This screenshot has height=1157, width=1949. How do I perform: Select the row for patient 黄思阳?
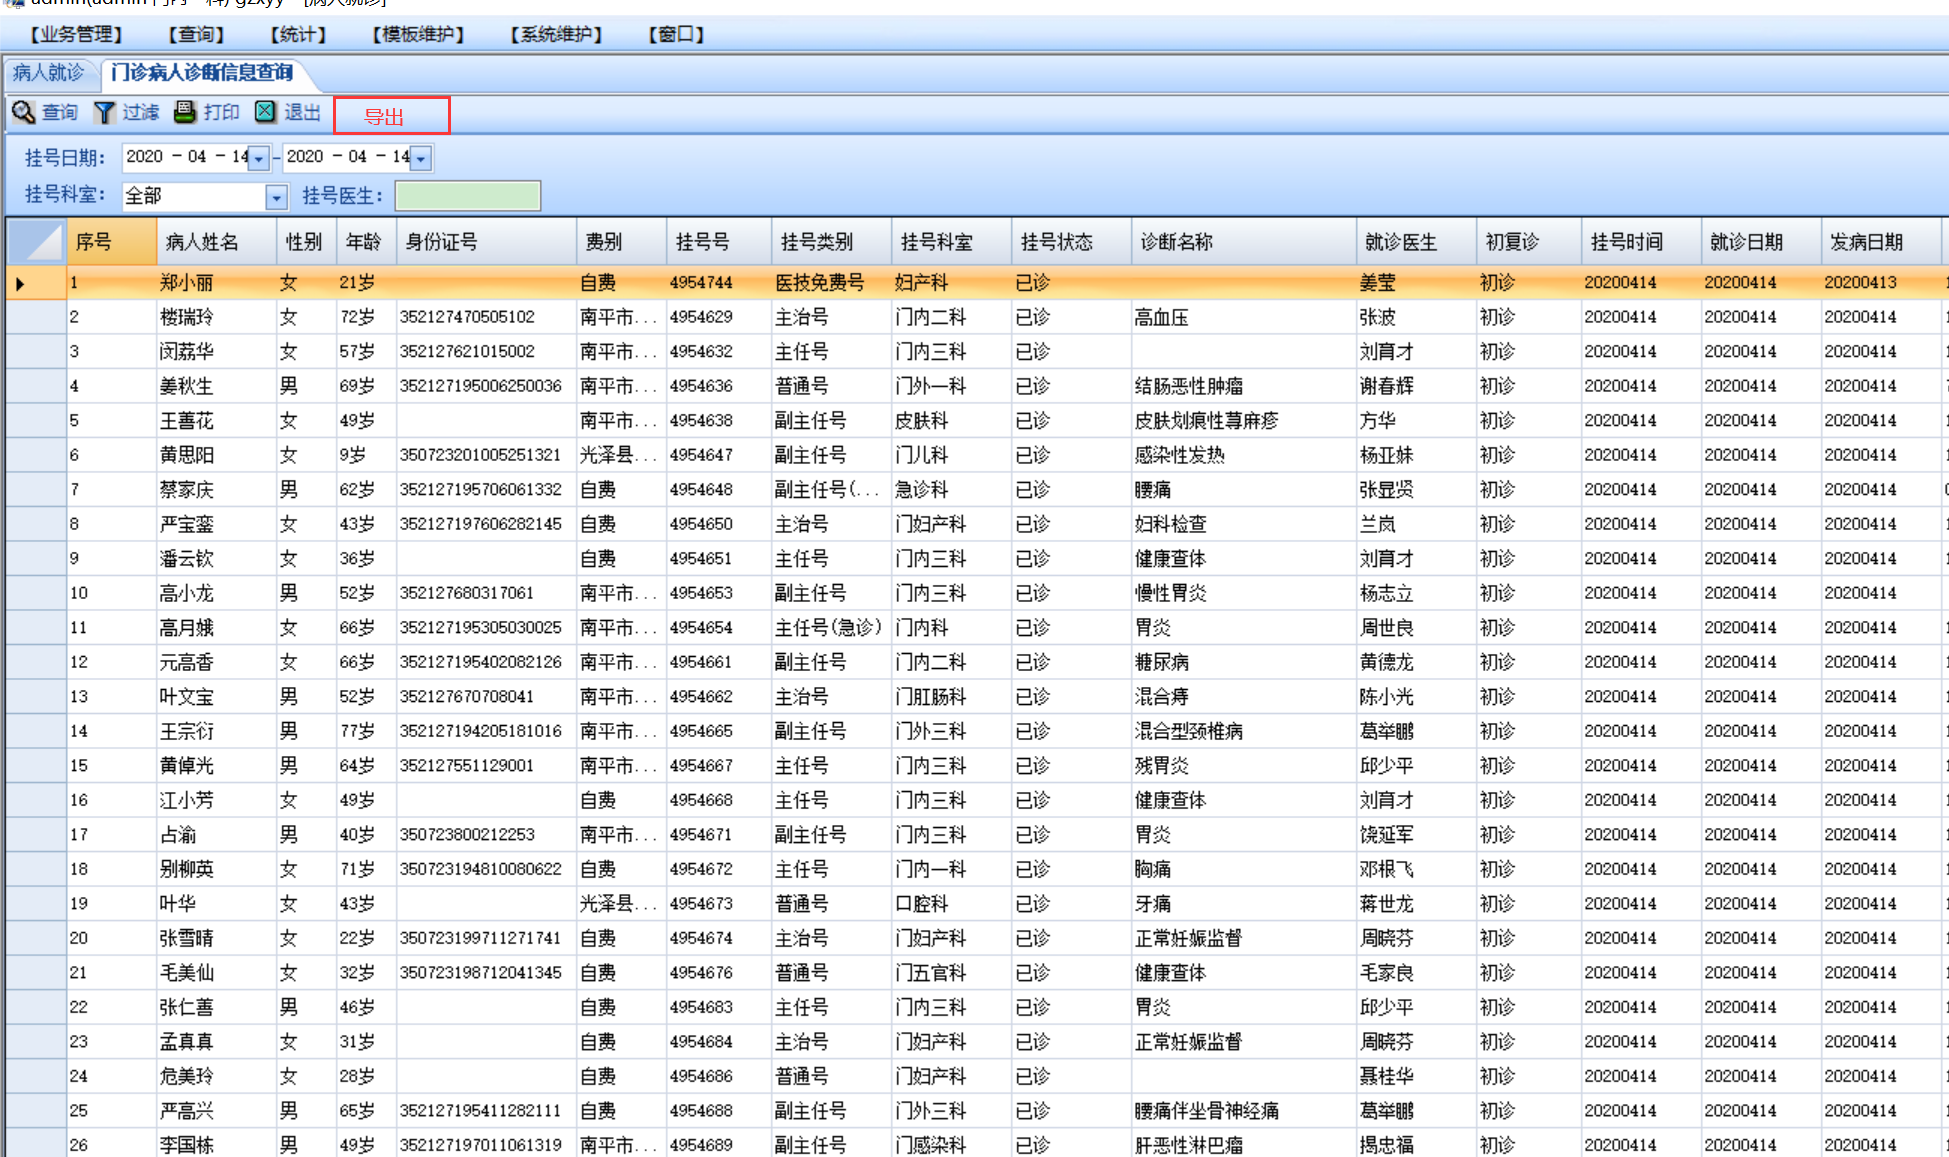[186, 455]
